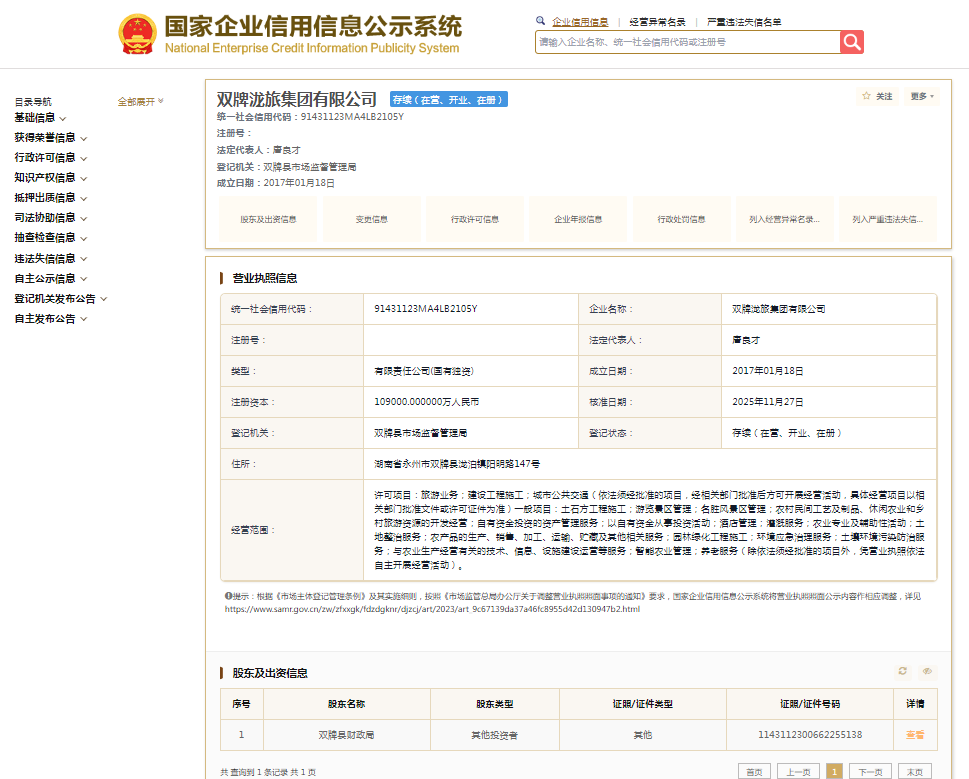Screen dimensions: 969x779
Task: Expand 自主发布公告 in sidebar
Action: [x=51, y=319]
